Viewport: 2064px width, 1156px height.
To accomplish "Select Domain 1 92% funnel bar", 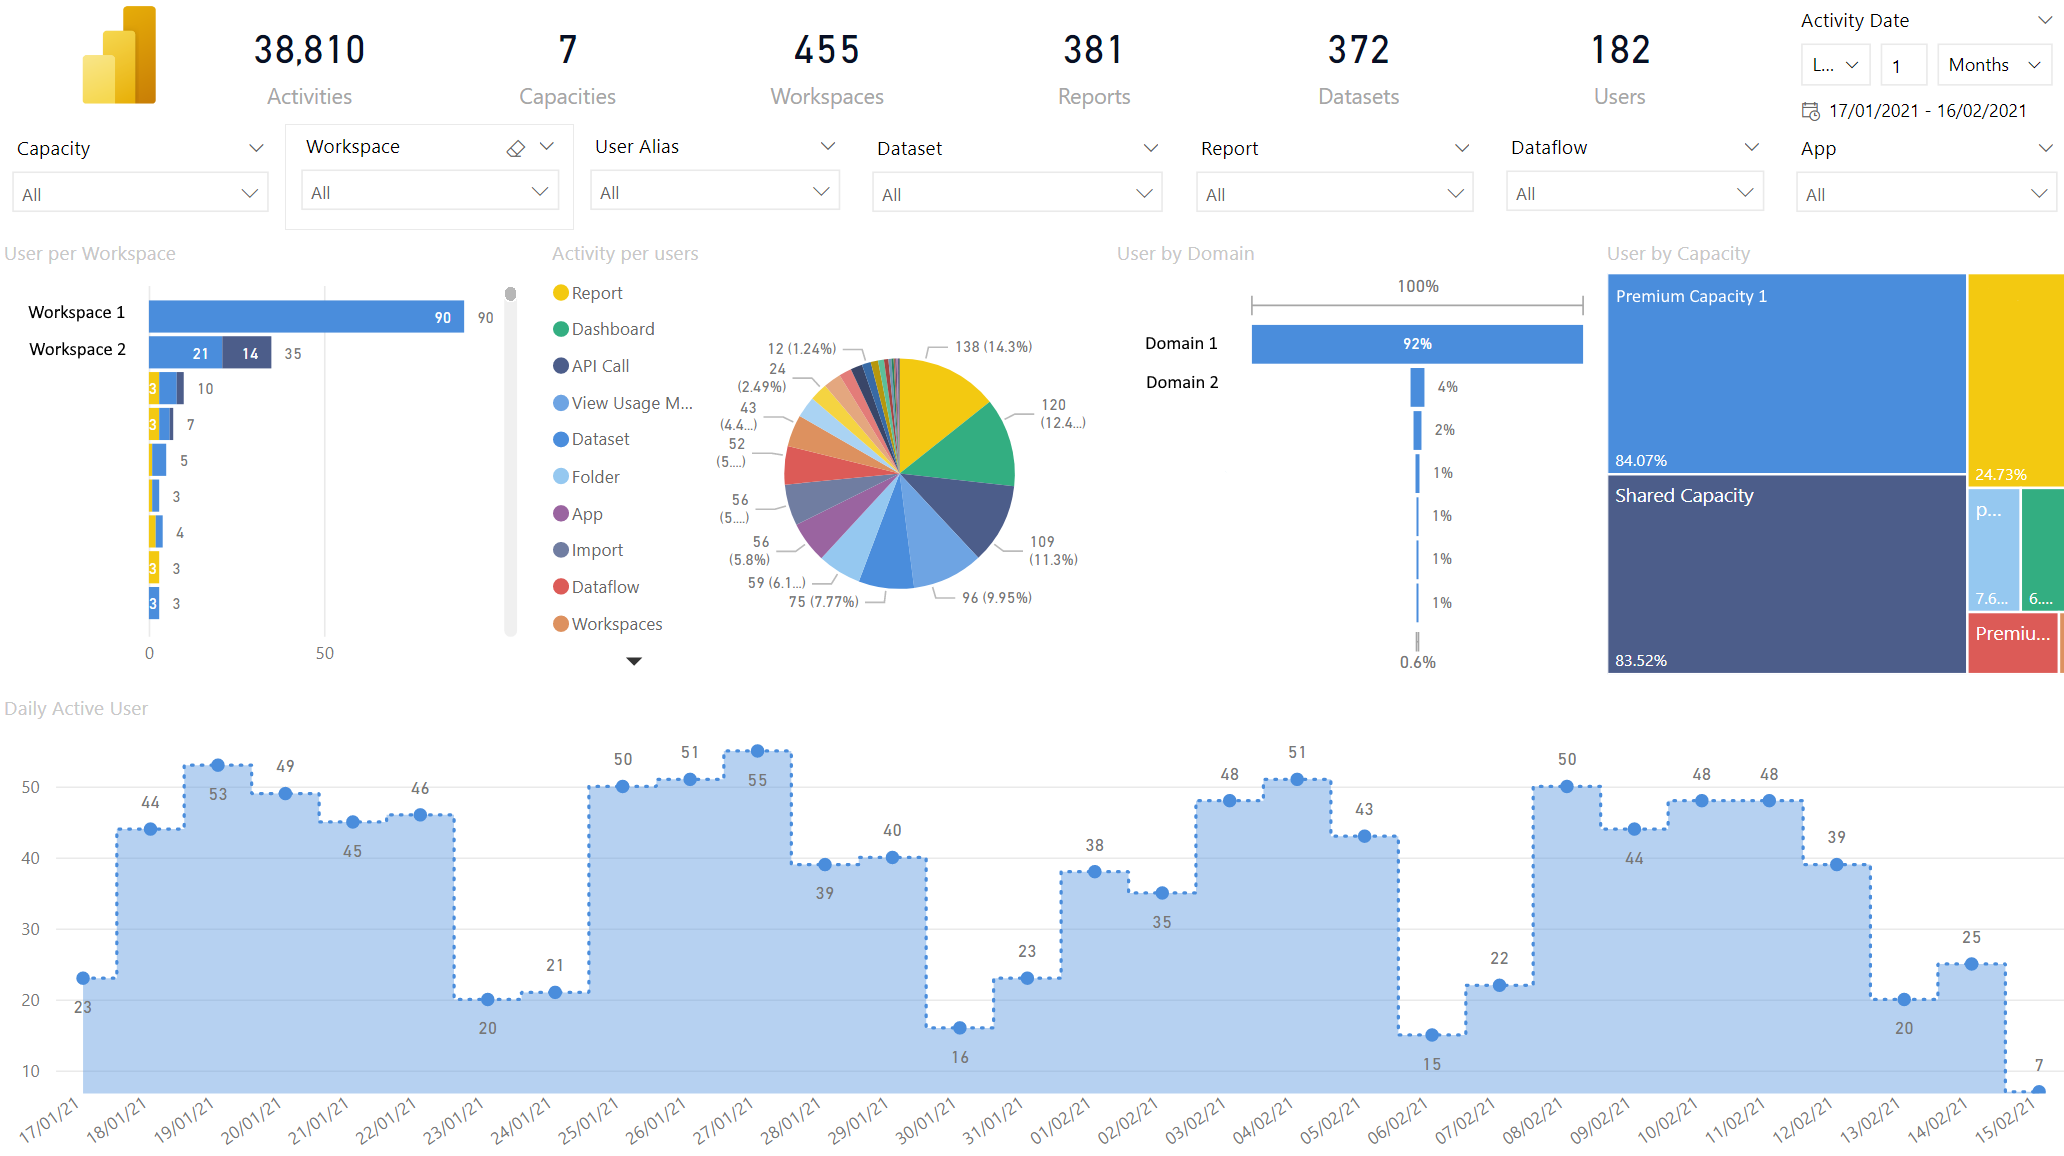I will tap(1417, 343).
